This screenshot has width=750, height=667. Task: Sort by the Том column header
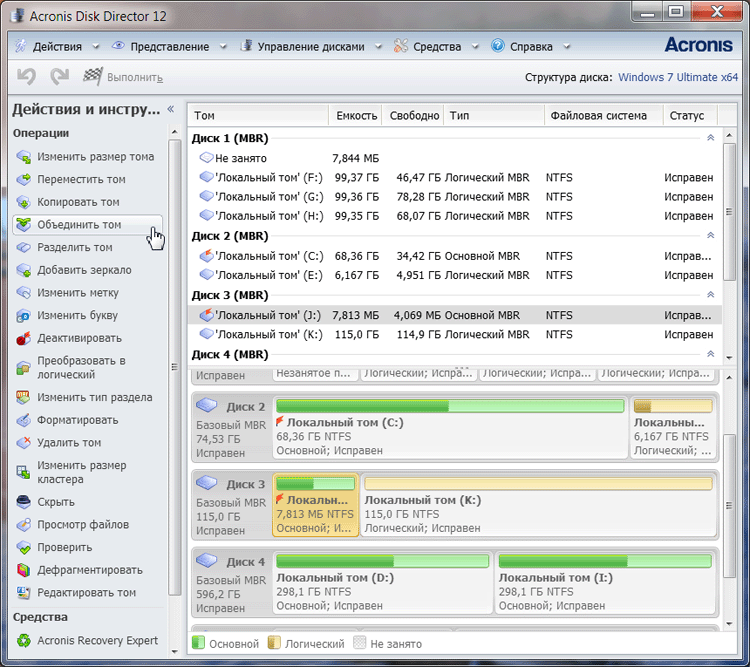coord(258,115)
